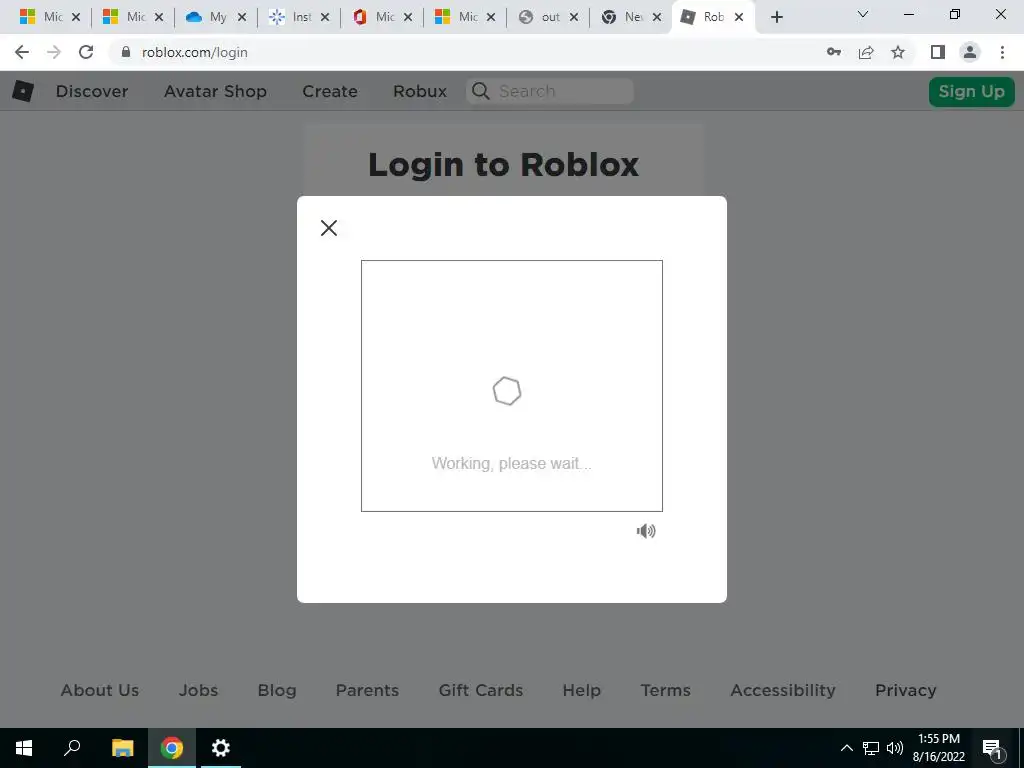
Task: Bookmark this tab with the star icon
Action: pos(898,52)
